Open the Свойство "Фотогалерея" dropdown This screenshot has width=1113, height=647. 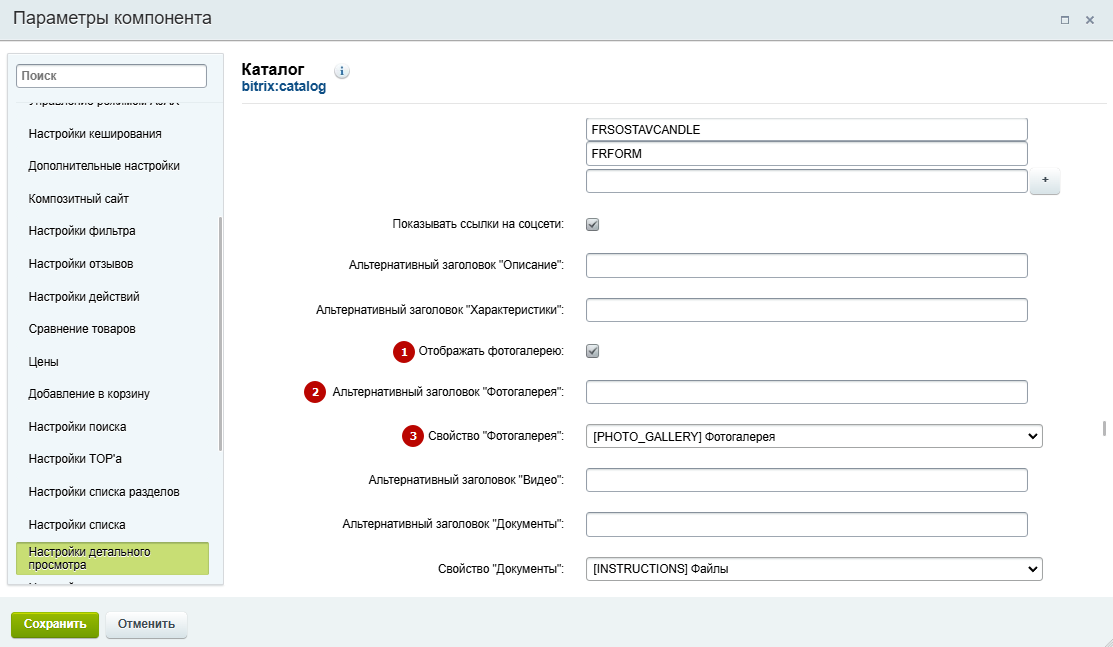pos(814,436)
